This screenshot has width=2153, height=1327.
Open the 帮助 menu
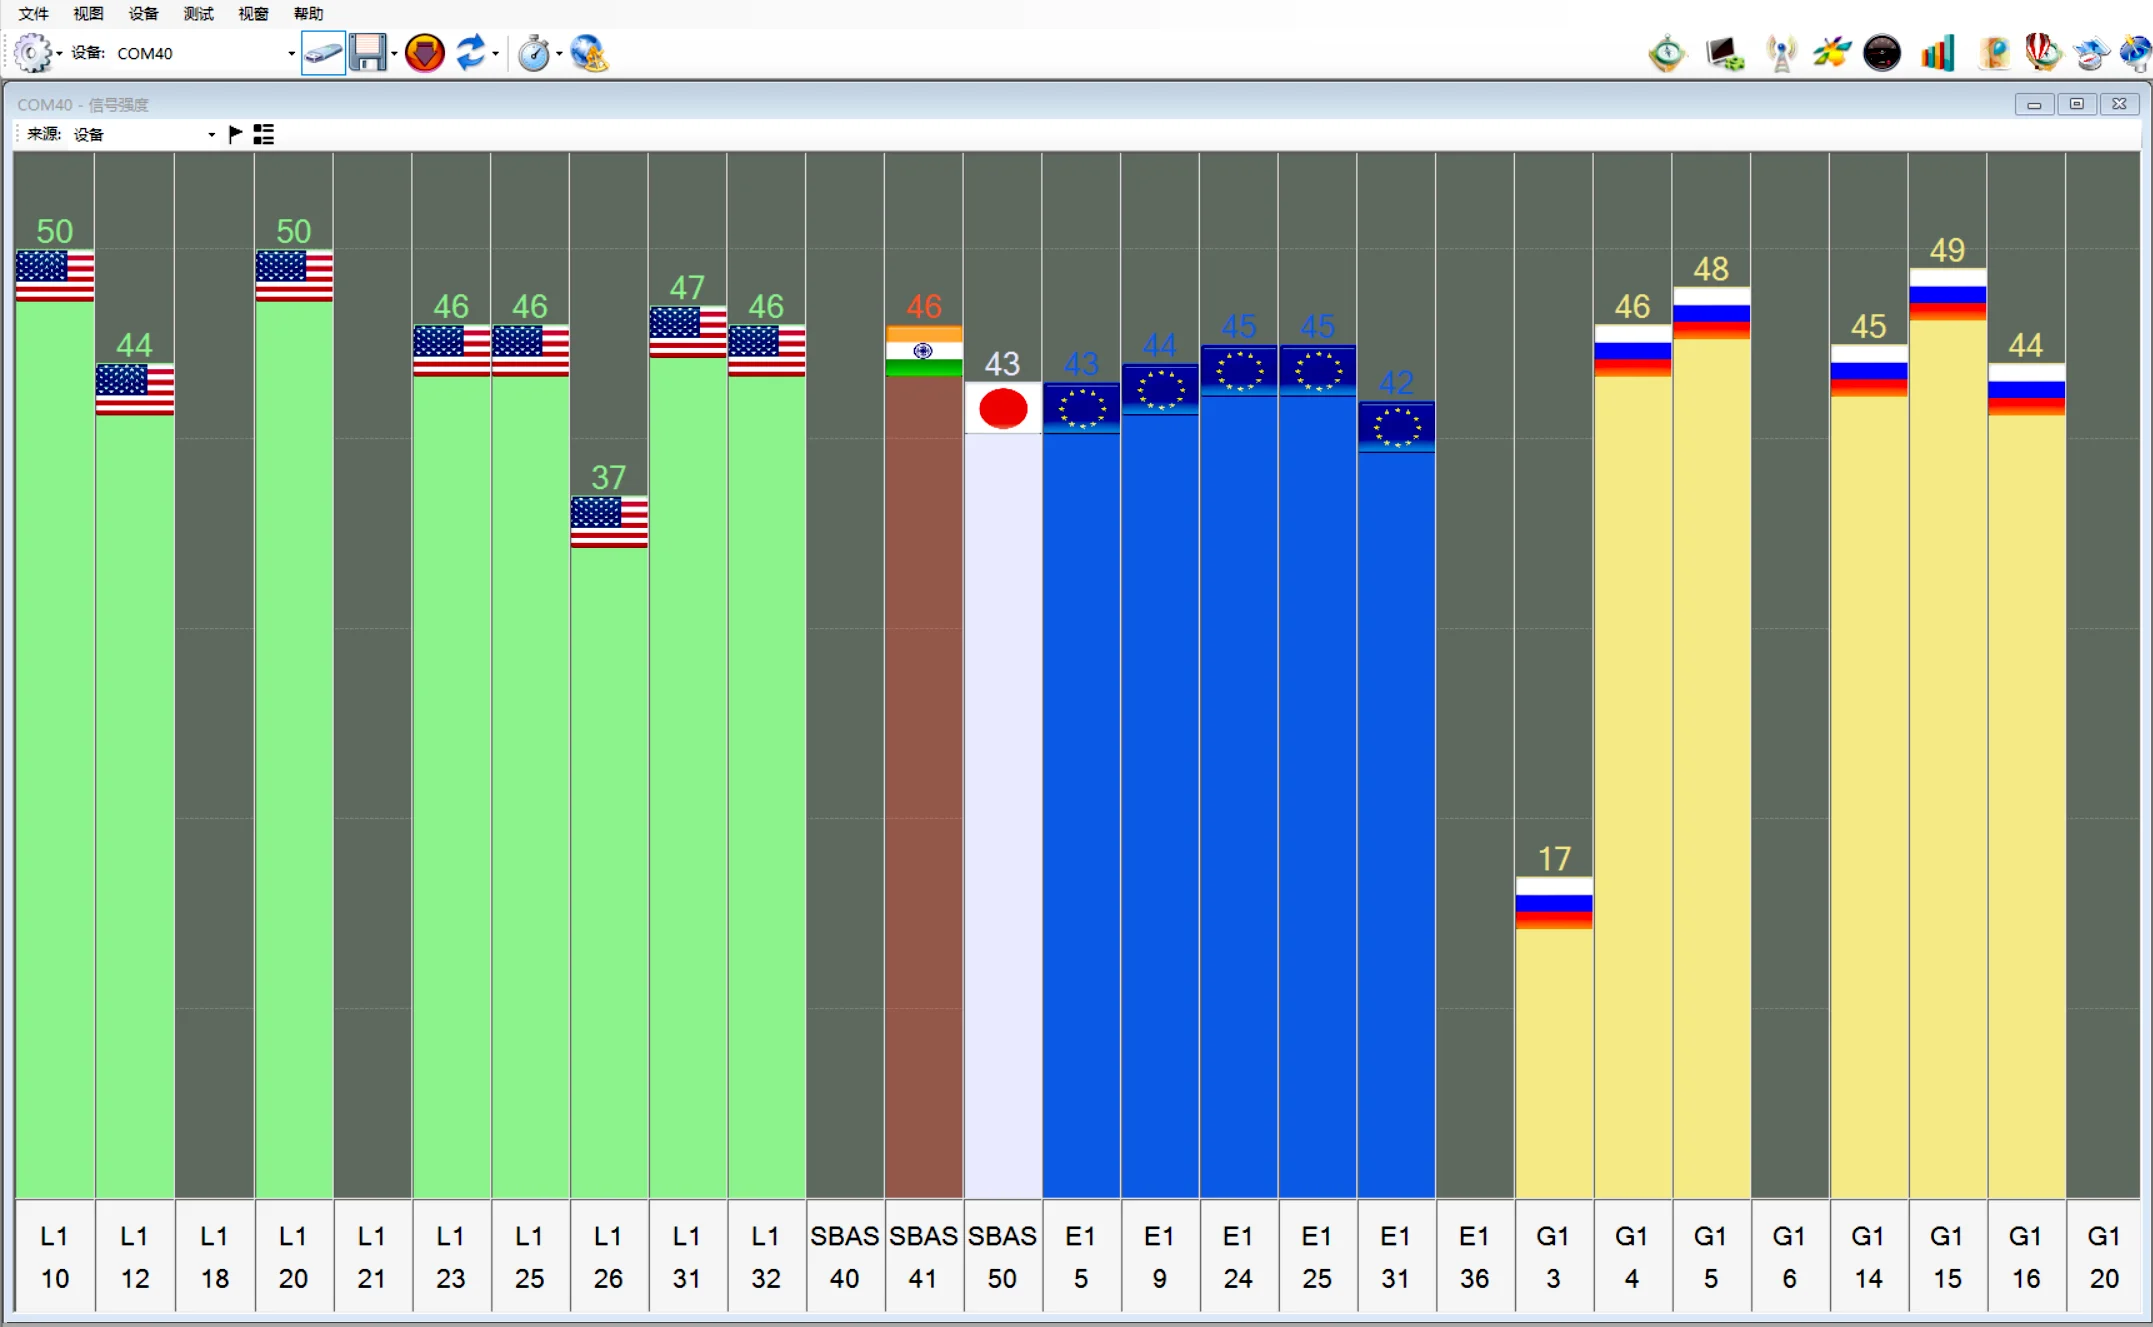308,13
